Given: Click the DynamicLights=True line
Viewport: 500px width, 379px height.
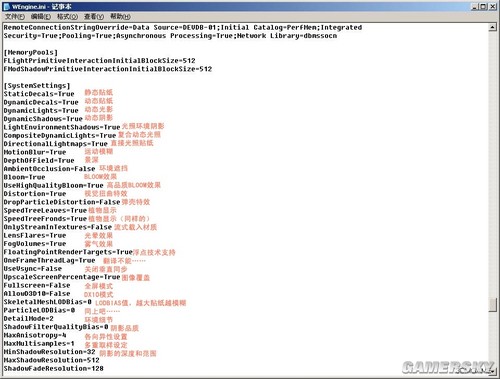Looking at the screenshot, I should [x=41, y=111].
